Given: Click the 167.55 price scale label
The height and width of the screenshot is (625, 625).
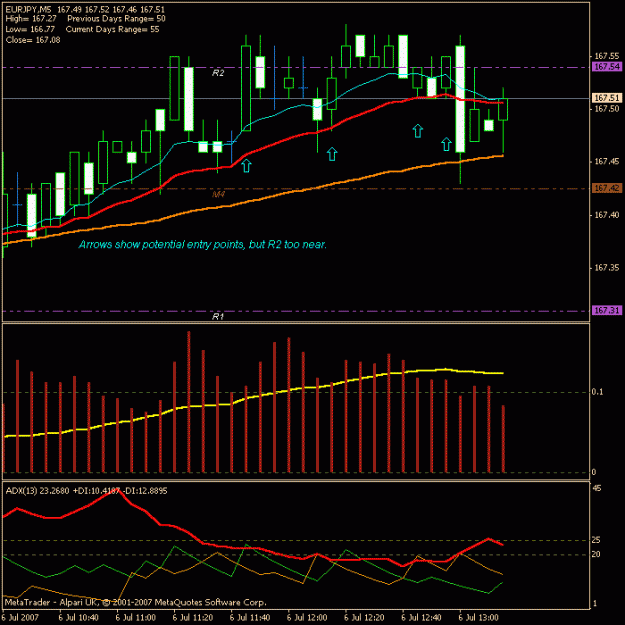Looking at the screenshot, I should point(607,56).
